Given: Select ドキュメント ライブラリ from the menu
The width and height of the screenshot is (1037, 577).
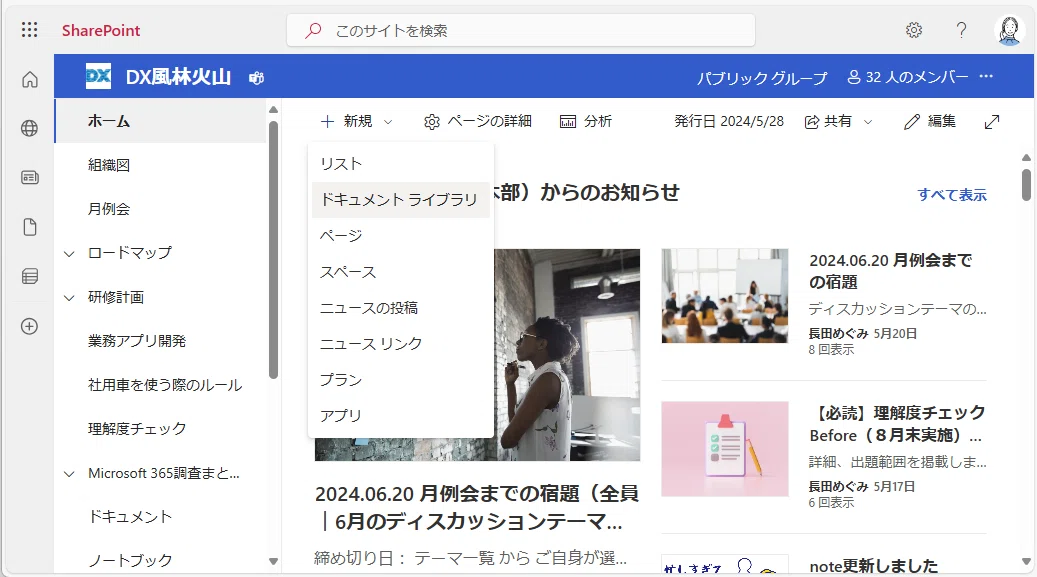Looking at the screenshot, I should [x=401, y=199].
